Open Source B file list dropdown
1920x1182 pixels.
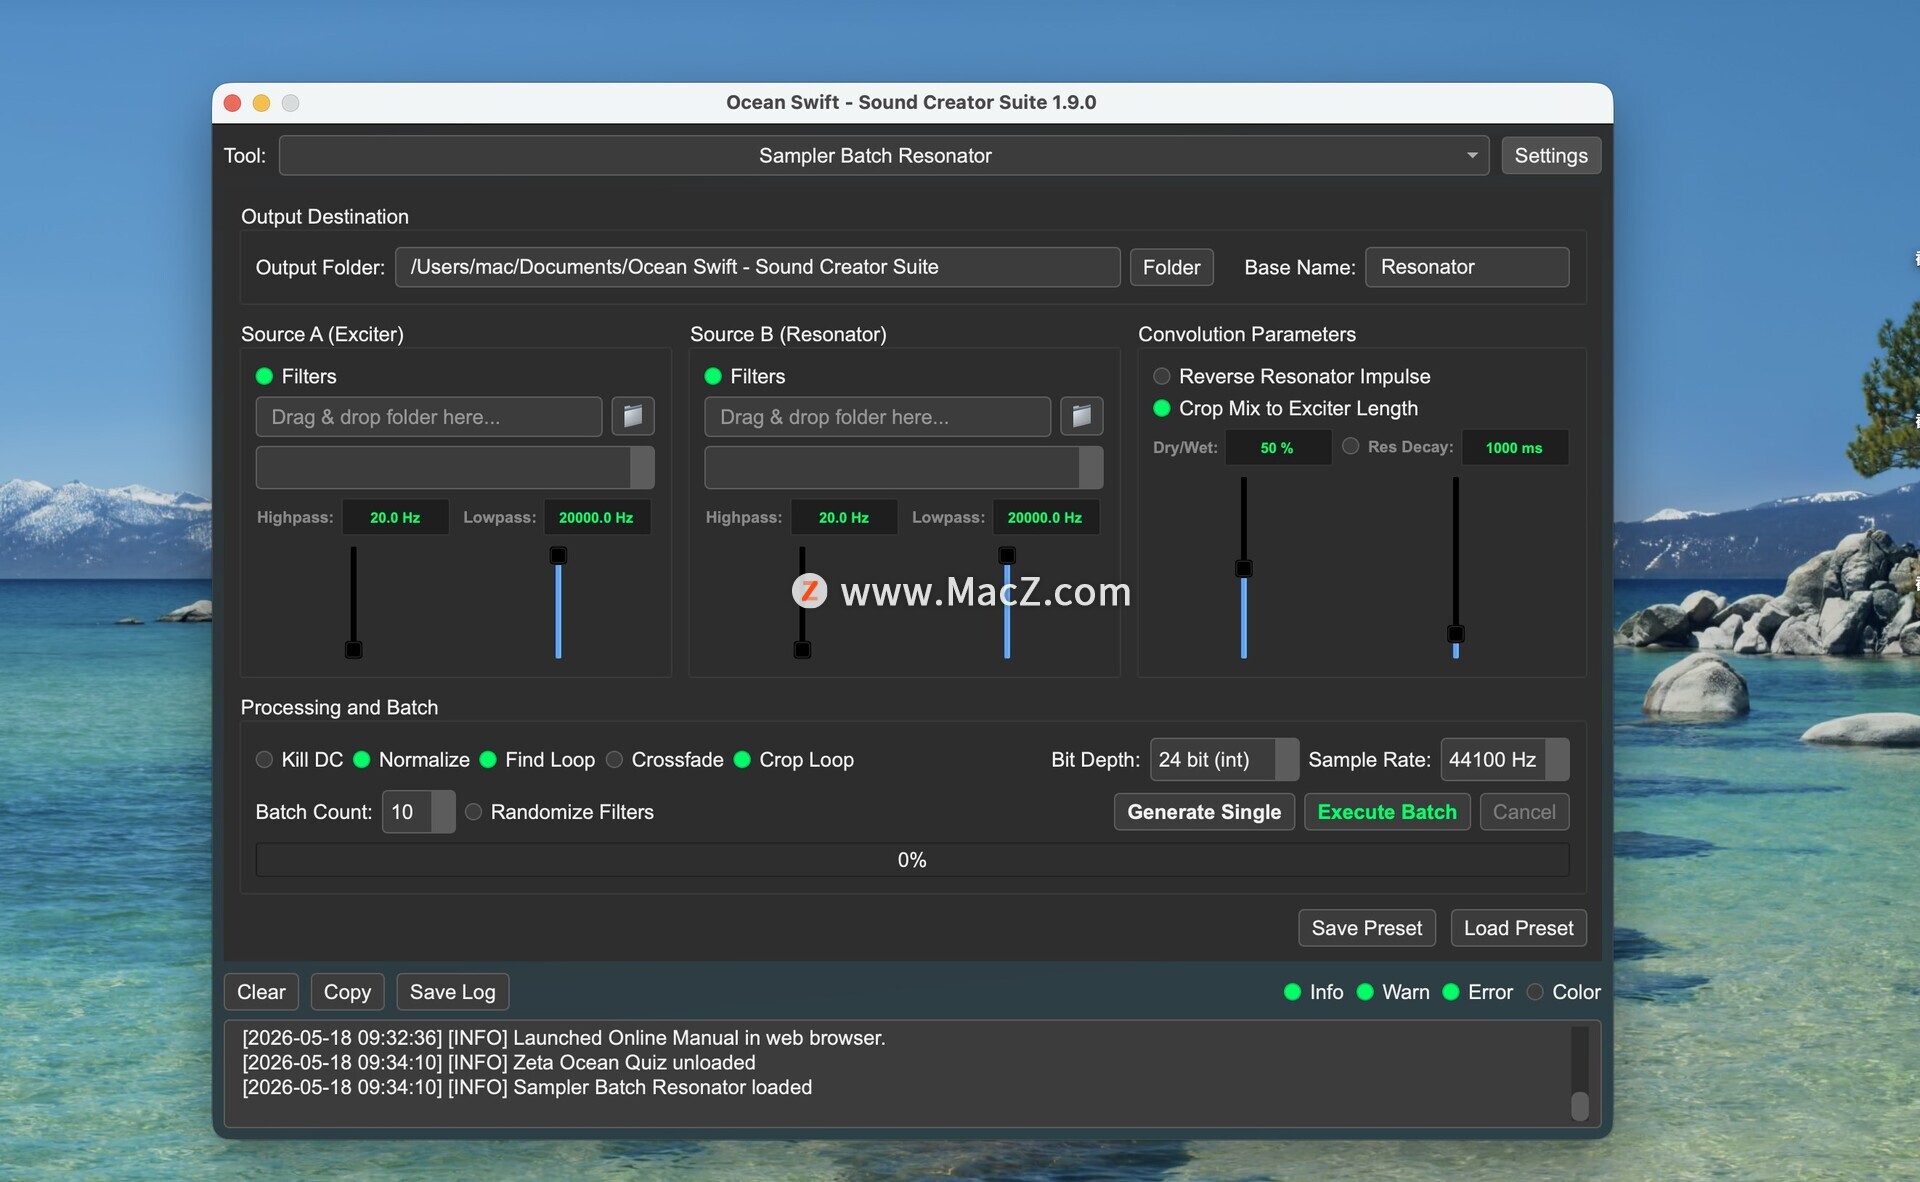[x=904, y=467]
